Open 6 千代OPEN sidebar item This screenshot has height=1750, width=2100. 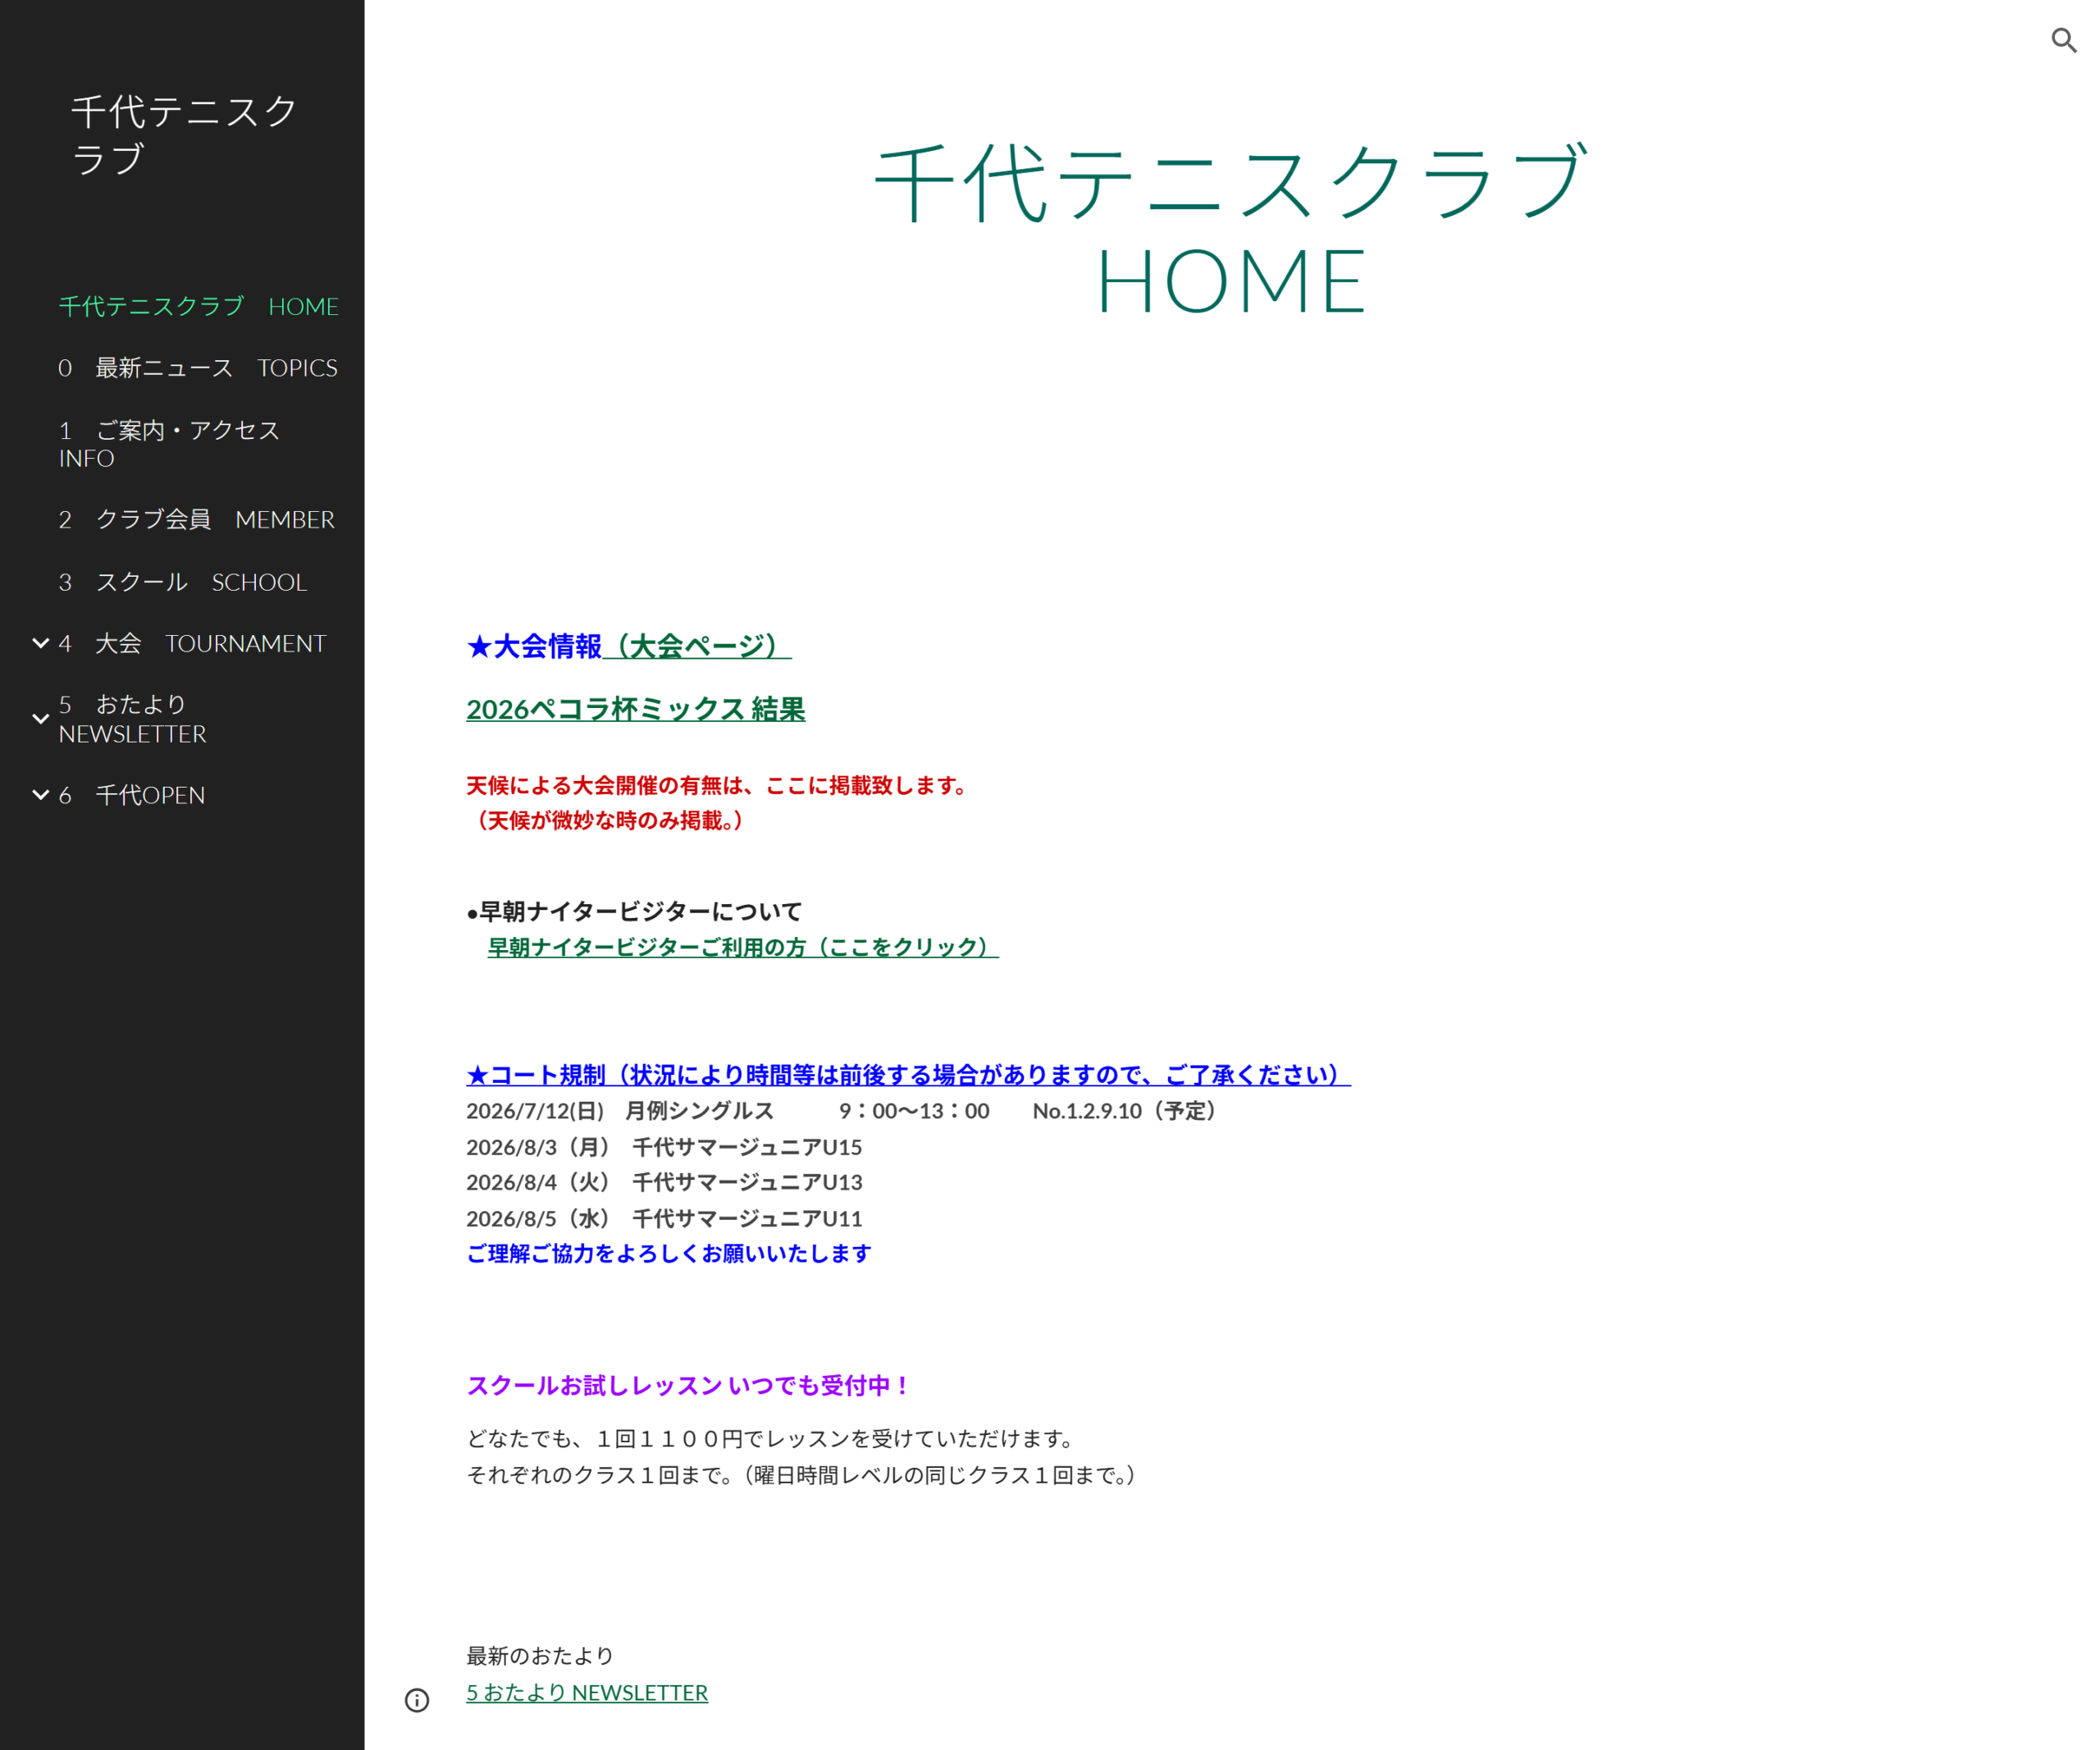131,795
